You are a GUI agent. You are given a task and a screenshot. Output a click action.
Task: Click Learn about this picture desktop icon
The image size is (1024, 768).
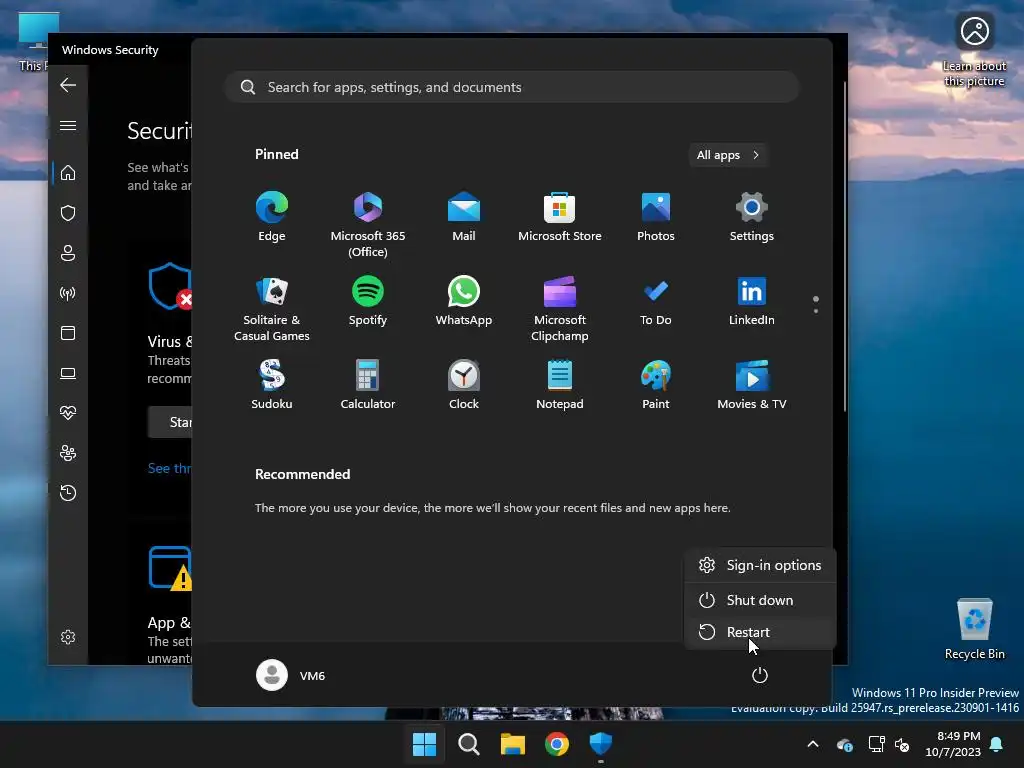(974, 52)
